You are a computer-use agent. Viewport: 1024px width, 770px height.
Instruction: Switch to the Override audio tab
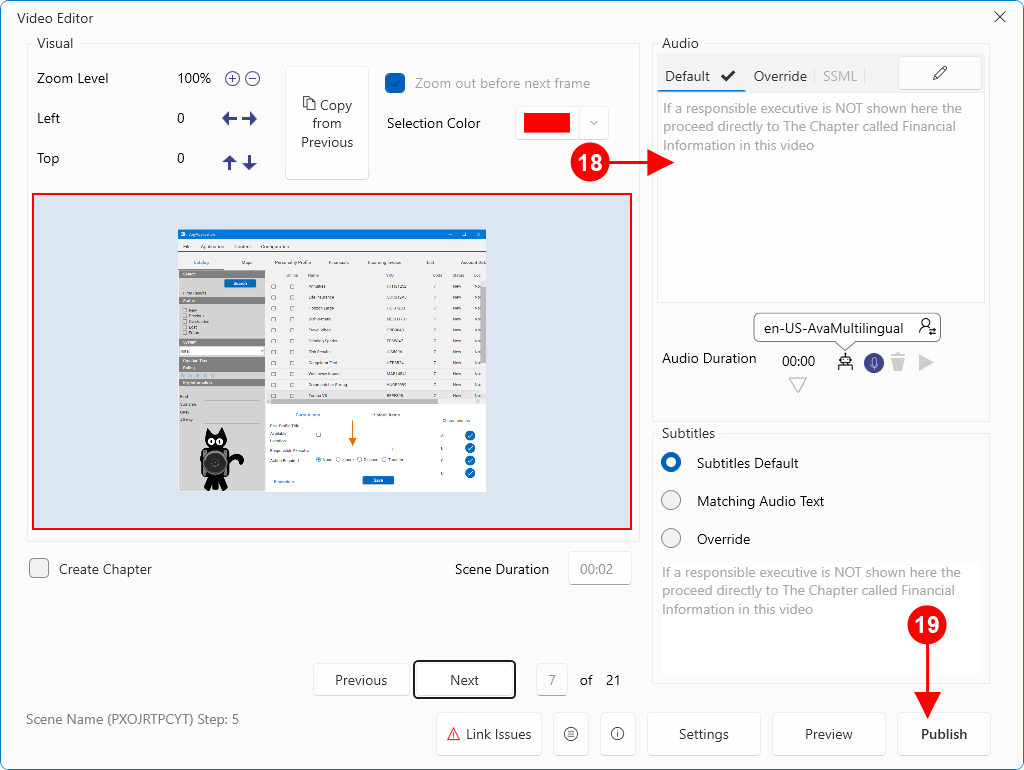[780, 76]
